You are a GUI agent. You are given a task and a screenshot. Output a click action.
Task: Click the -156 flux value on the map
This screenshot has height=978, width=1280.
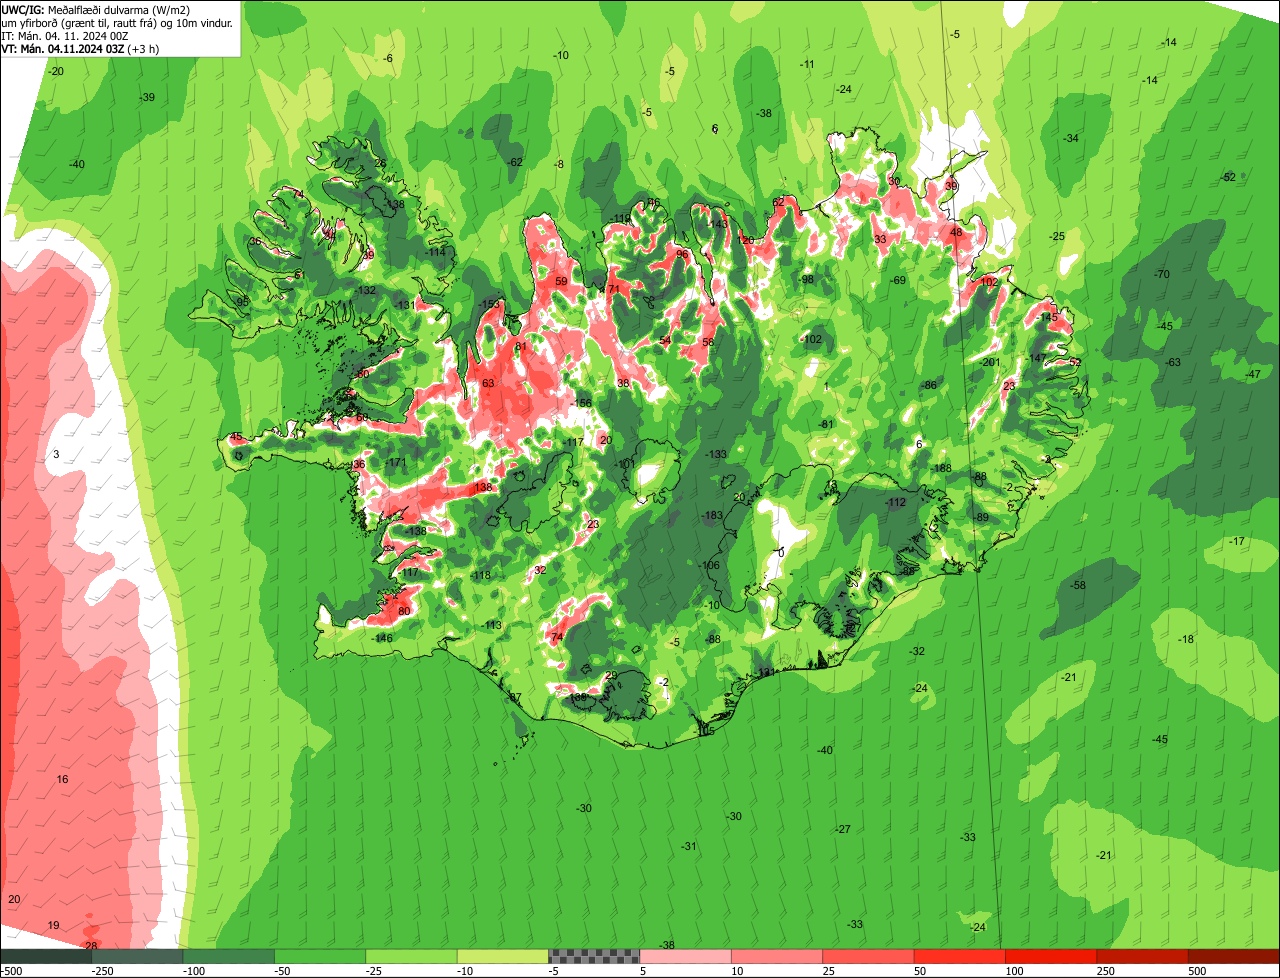581,403
